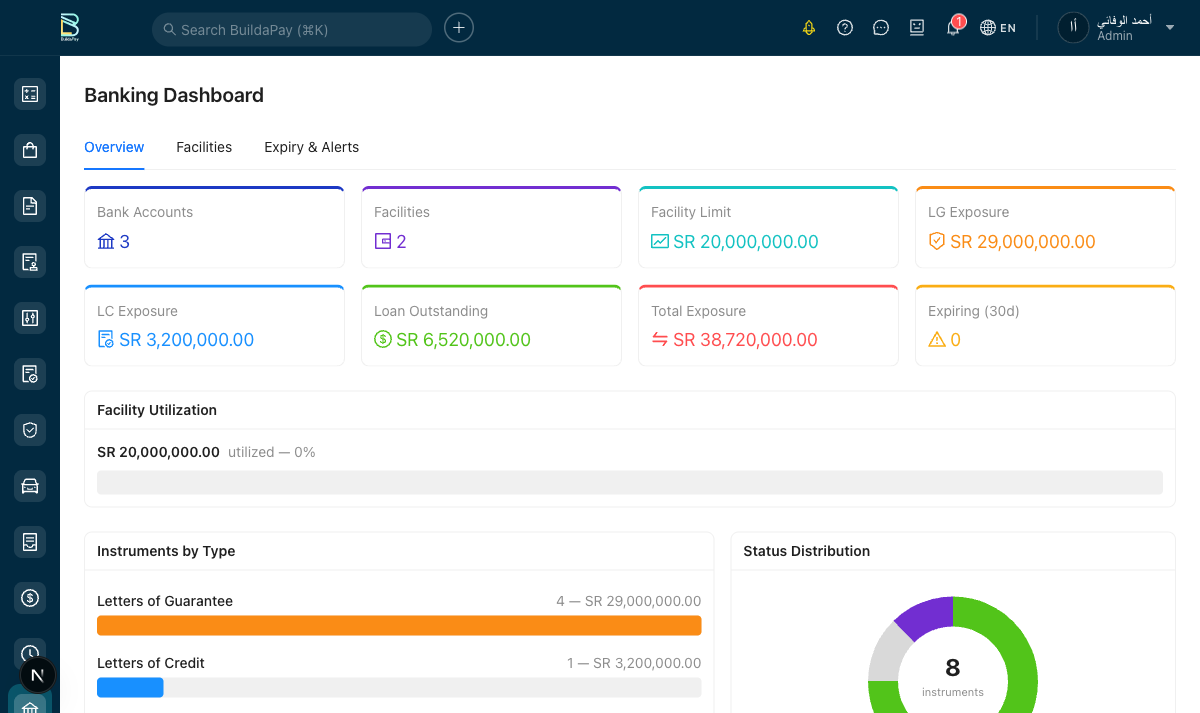
Task: Open the Facilities summary card
Action: (491, 227)
